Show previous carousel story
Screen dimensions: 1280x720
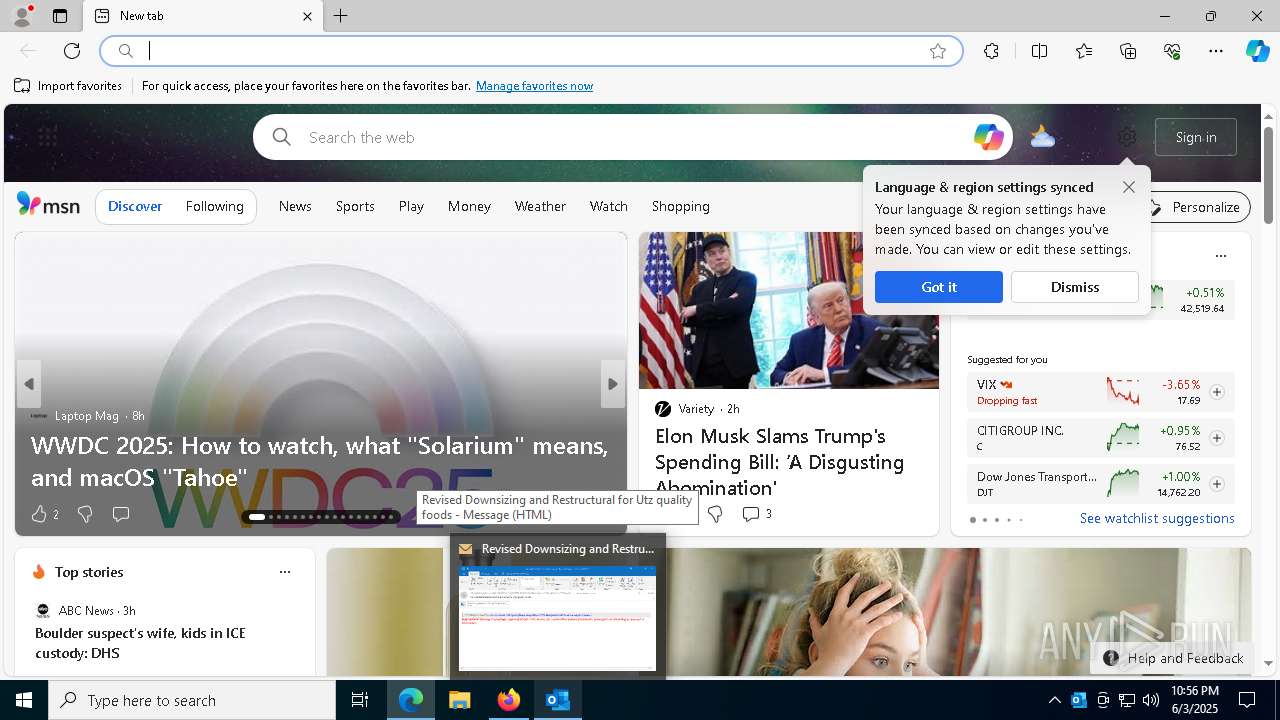tap(29, 384)
